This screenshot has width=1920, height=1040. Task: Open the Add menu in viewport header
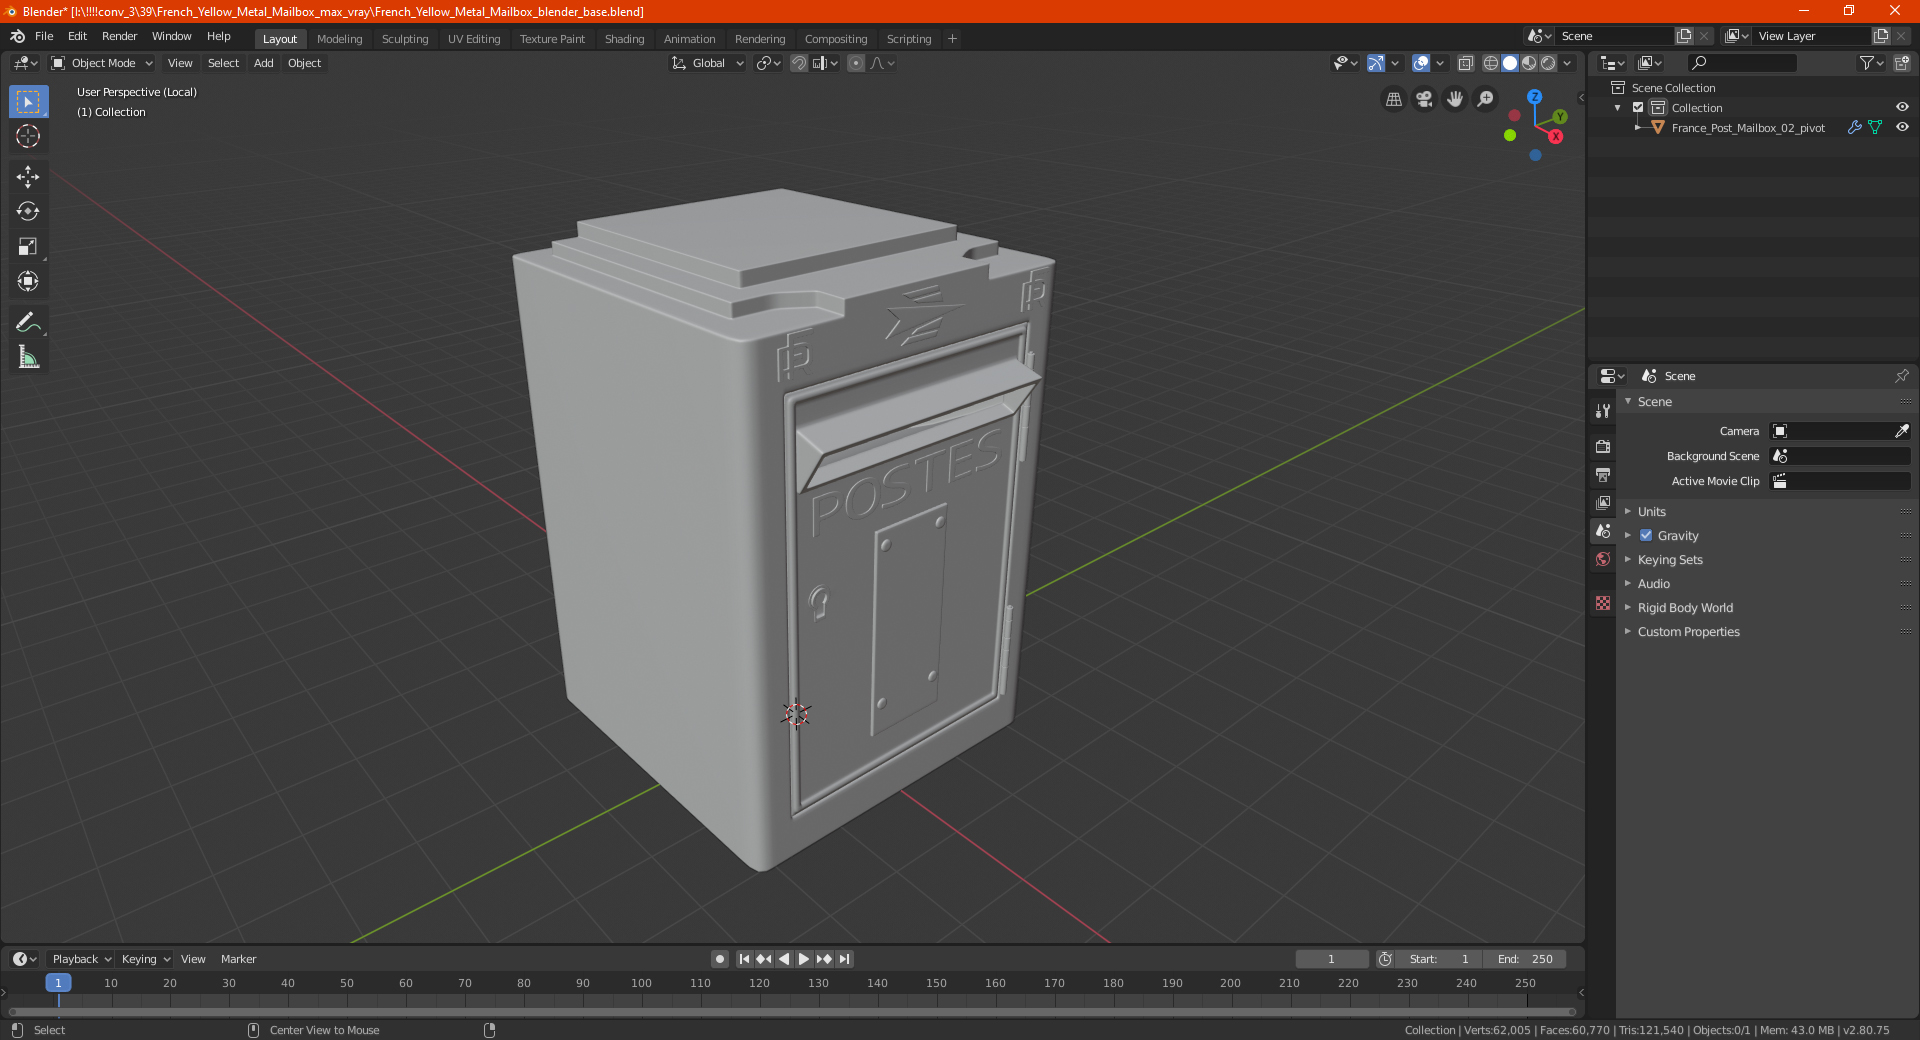click(x=263, y=63)
